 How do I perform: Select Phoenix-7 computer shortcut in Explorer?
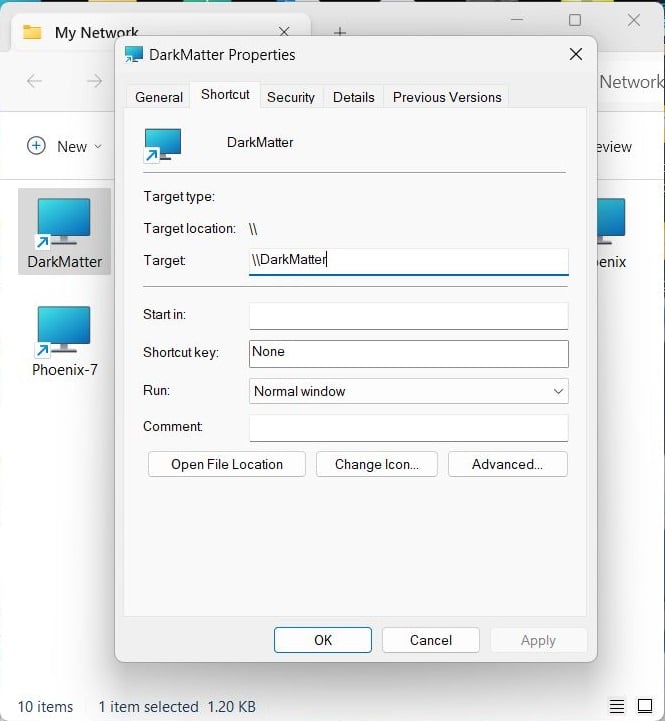64,340
